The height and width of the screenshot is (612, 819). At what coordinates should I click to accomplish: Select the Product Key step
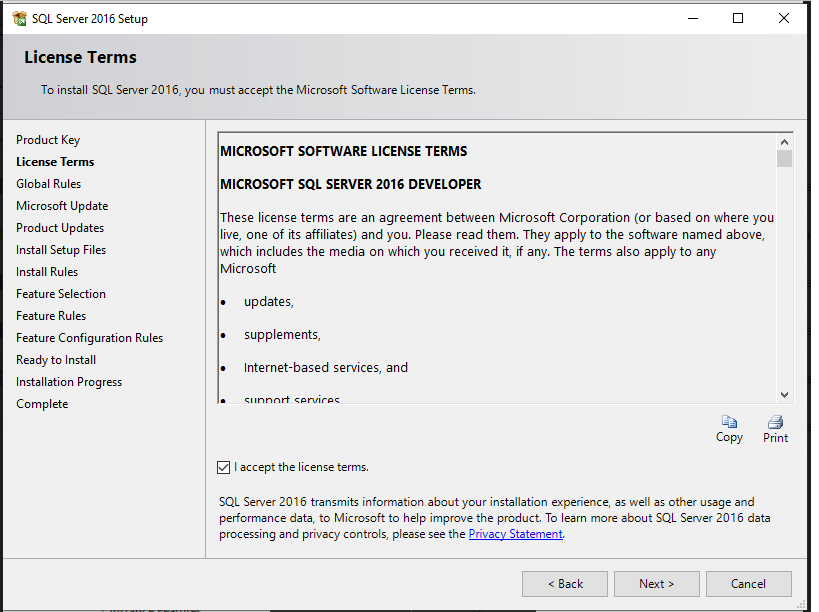pos(48,139)
